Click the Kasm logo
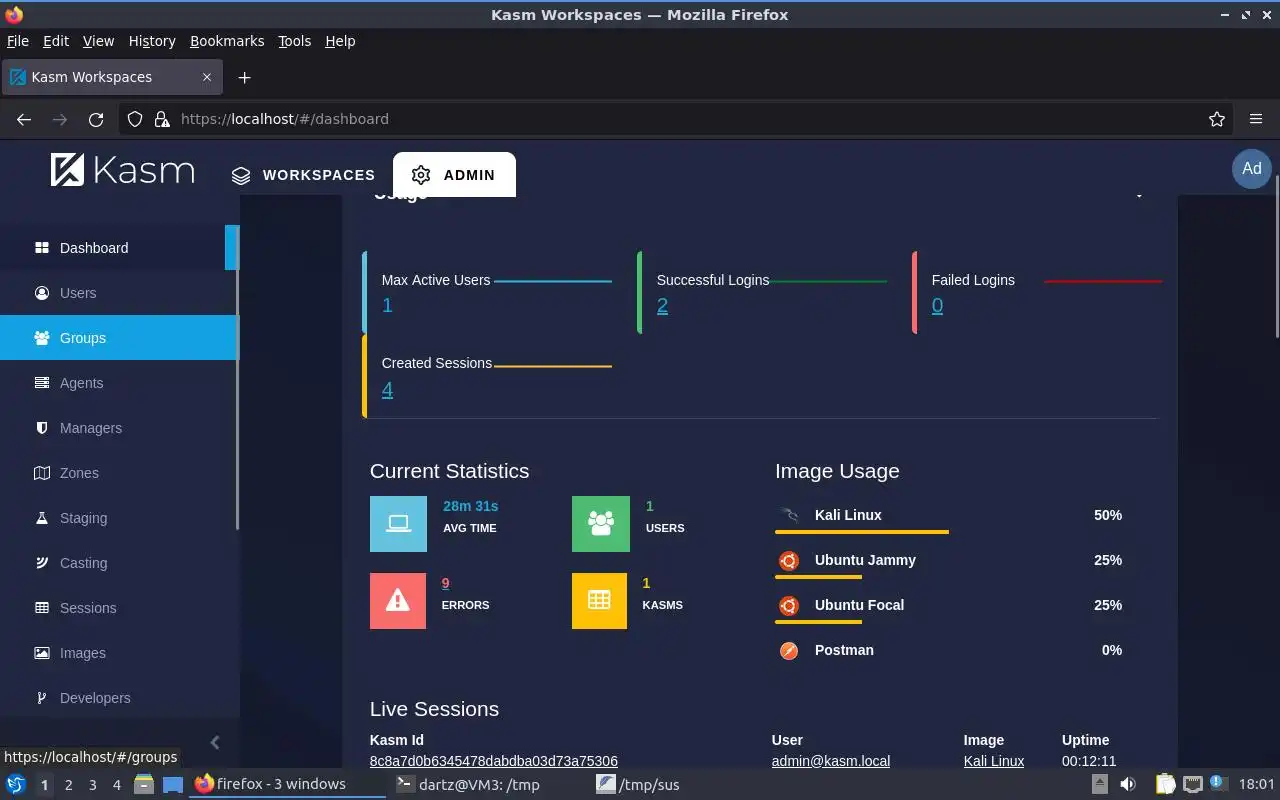This screenshot has width=1280, height=800. click(122, 170)
